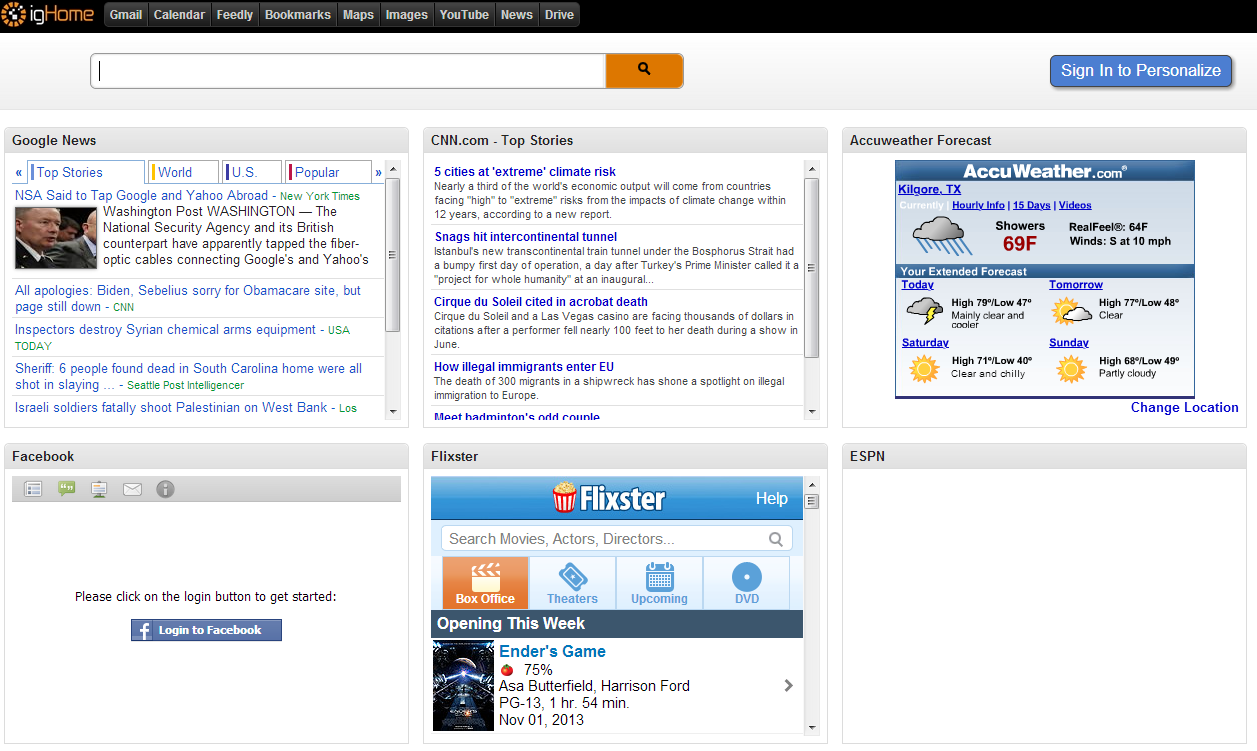This screenshot has width=1257, height=751.
Task: Click the Flixster search magnifier icon
Action: (x=776, y=539)
